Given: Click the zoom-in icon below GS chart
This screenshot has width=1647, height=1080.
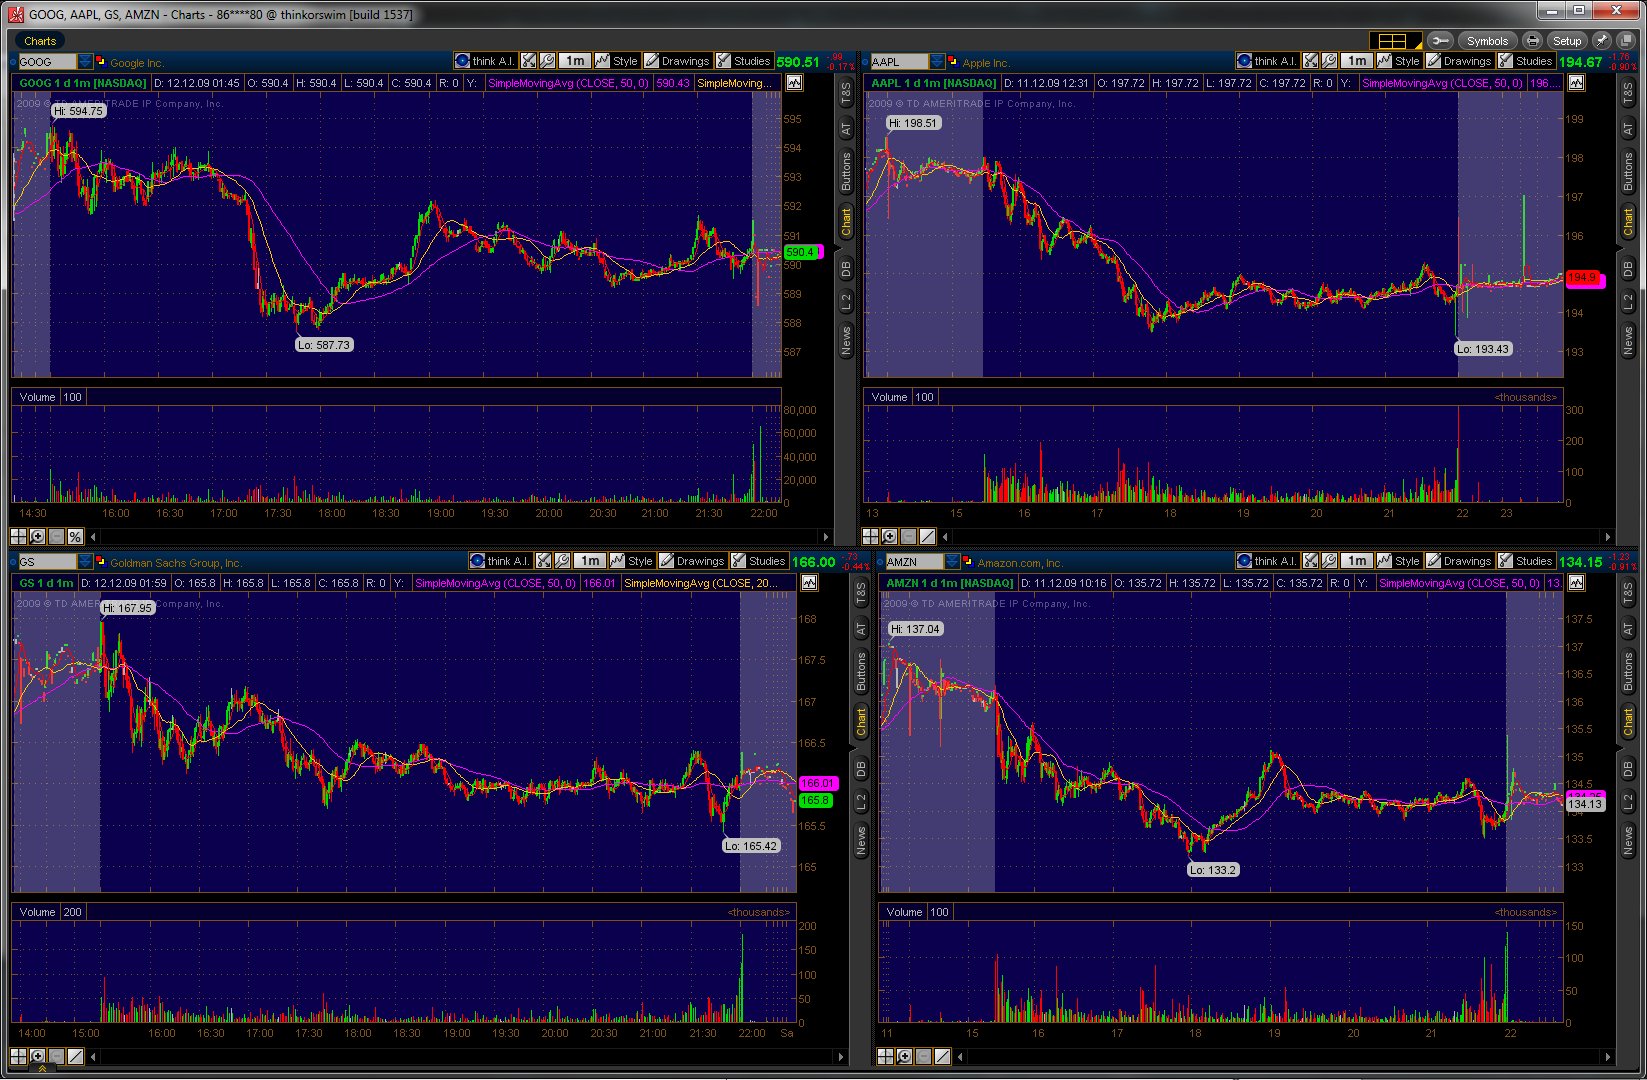Looking at the screenshot, I should (x=38, y=1056).
